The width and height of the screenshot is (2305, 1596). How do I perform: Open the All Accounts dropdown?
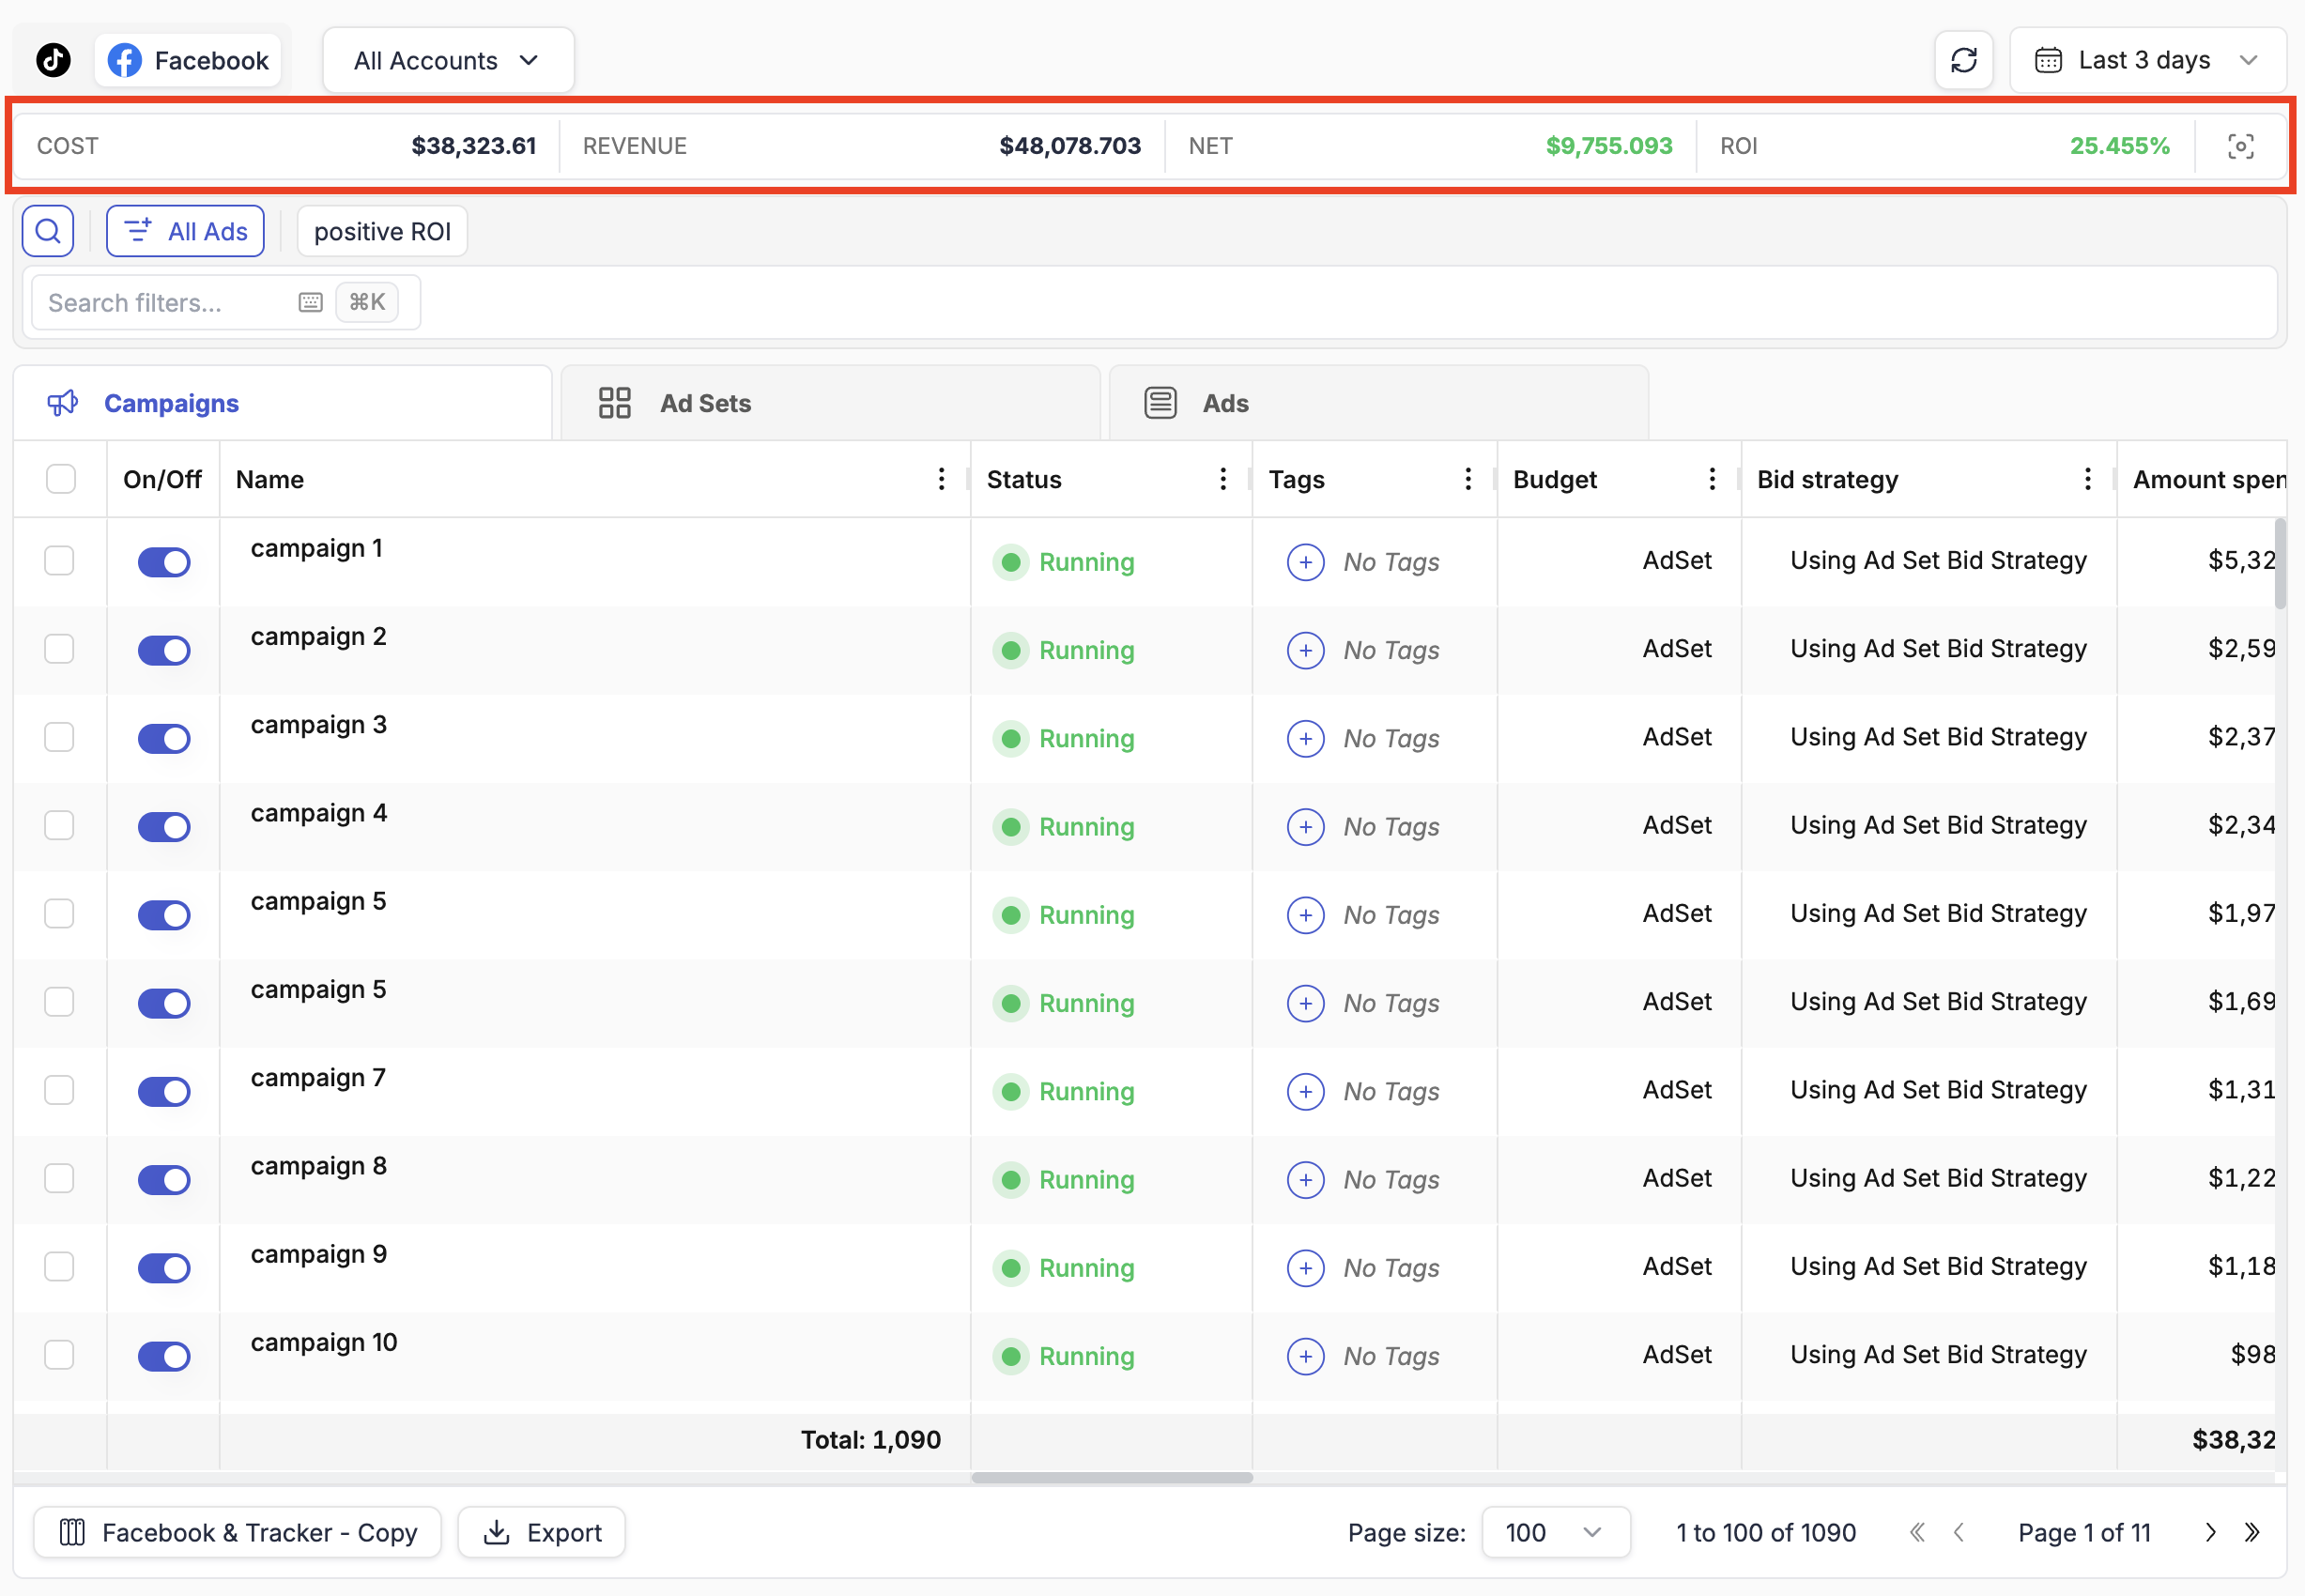[447, 60]
